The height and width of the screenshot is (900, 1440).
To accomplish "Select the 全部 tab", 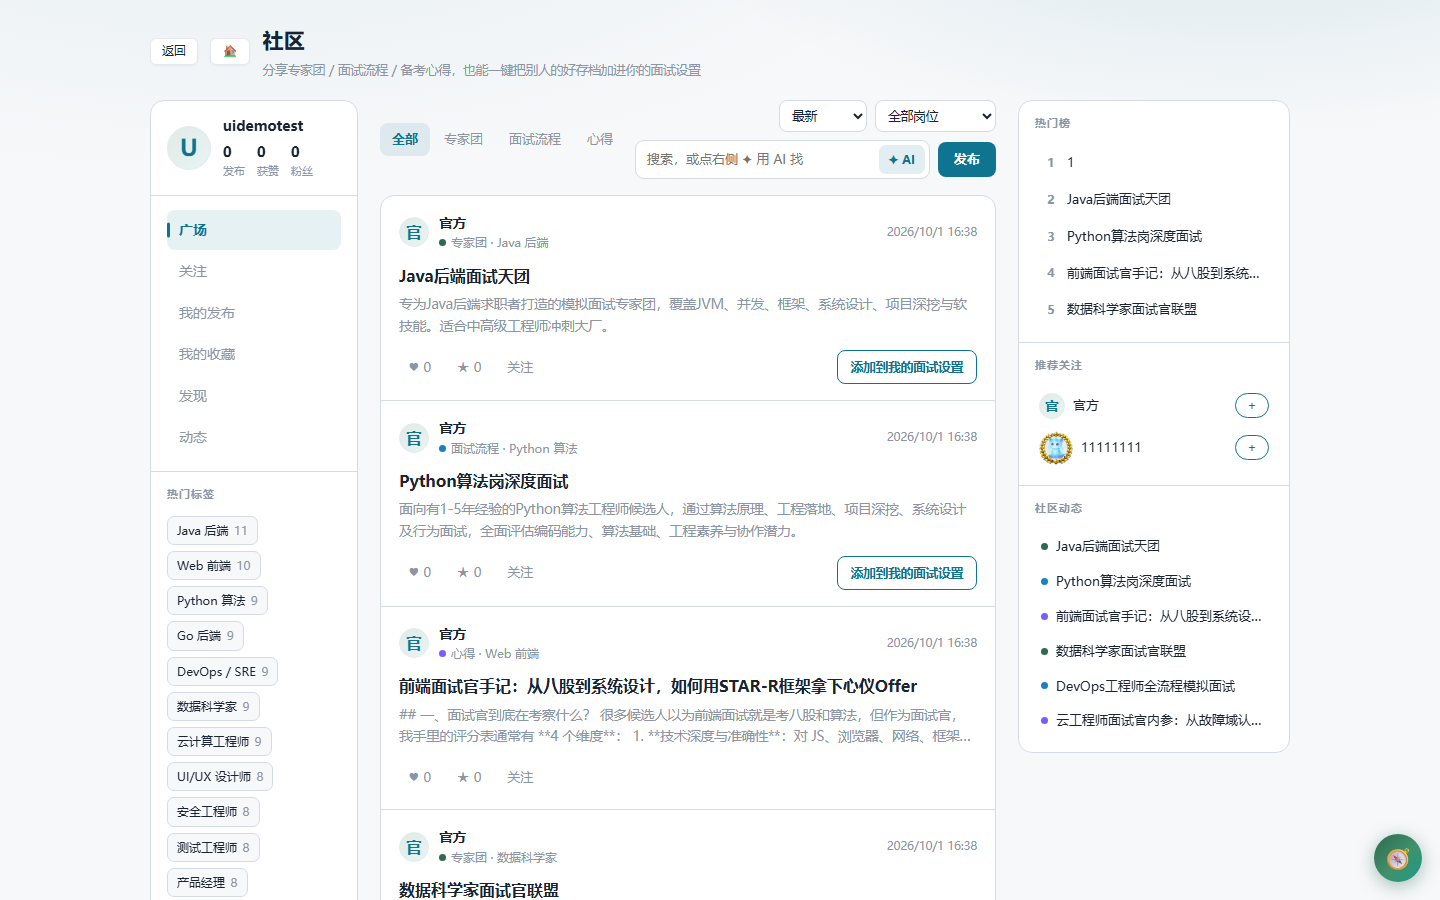I will (405, 139).
